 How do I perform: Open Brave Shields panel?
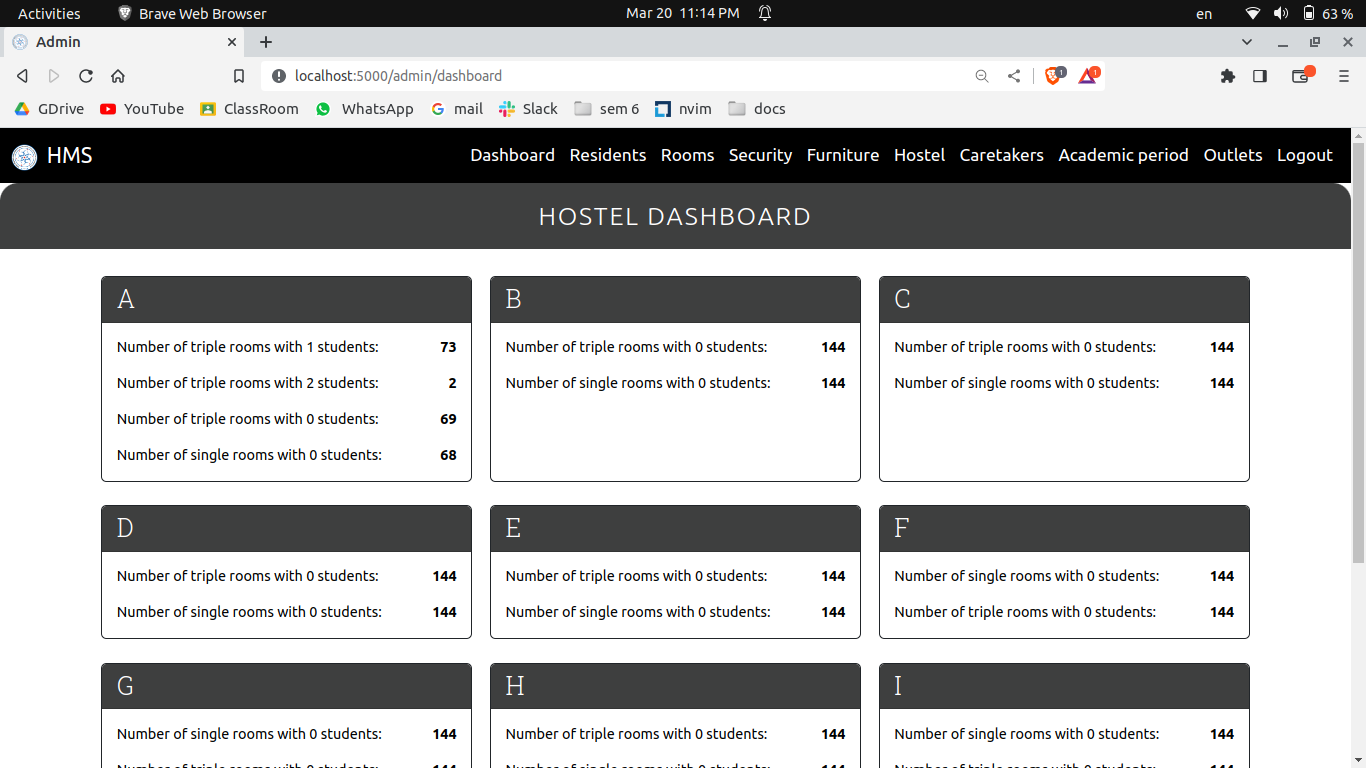(x=1052, y=75)
